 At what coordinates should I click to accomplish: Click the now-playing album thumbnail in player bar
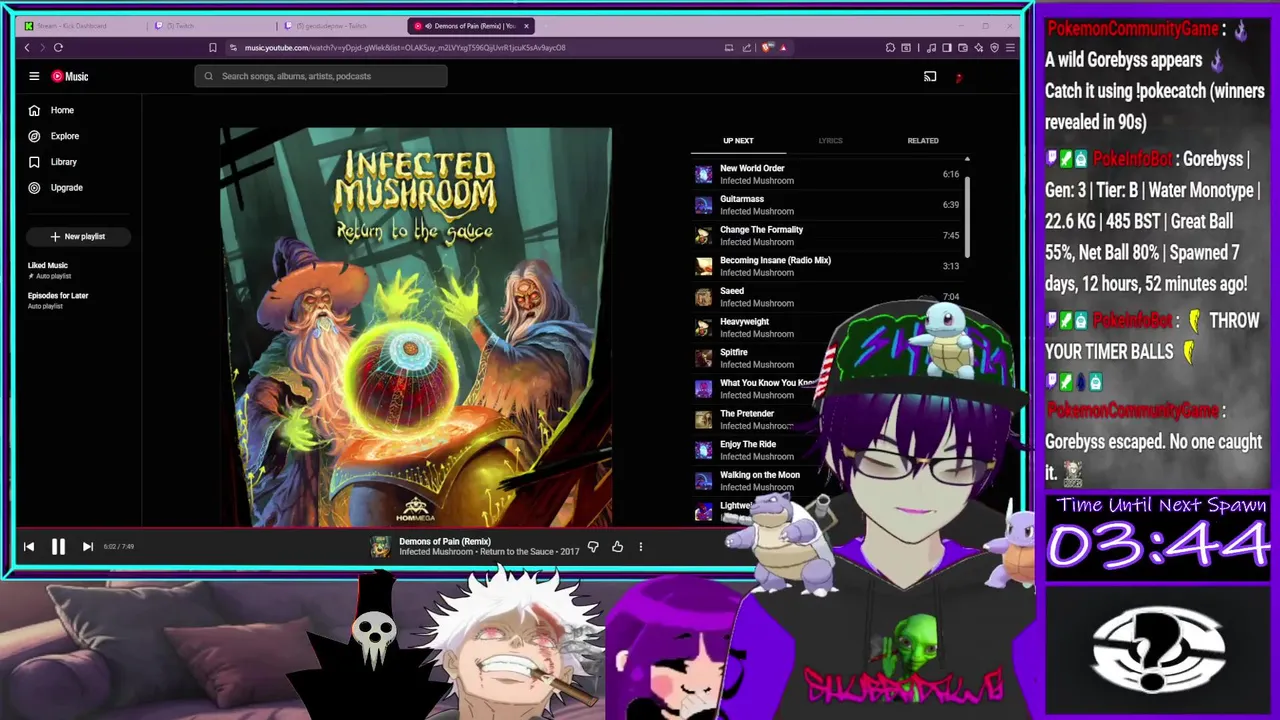(380, 546)
